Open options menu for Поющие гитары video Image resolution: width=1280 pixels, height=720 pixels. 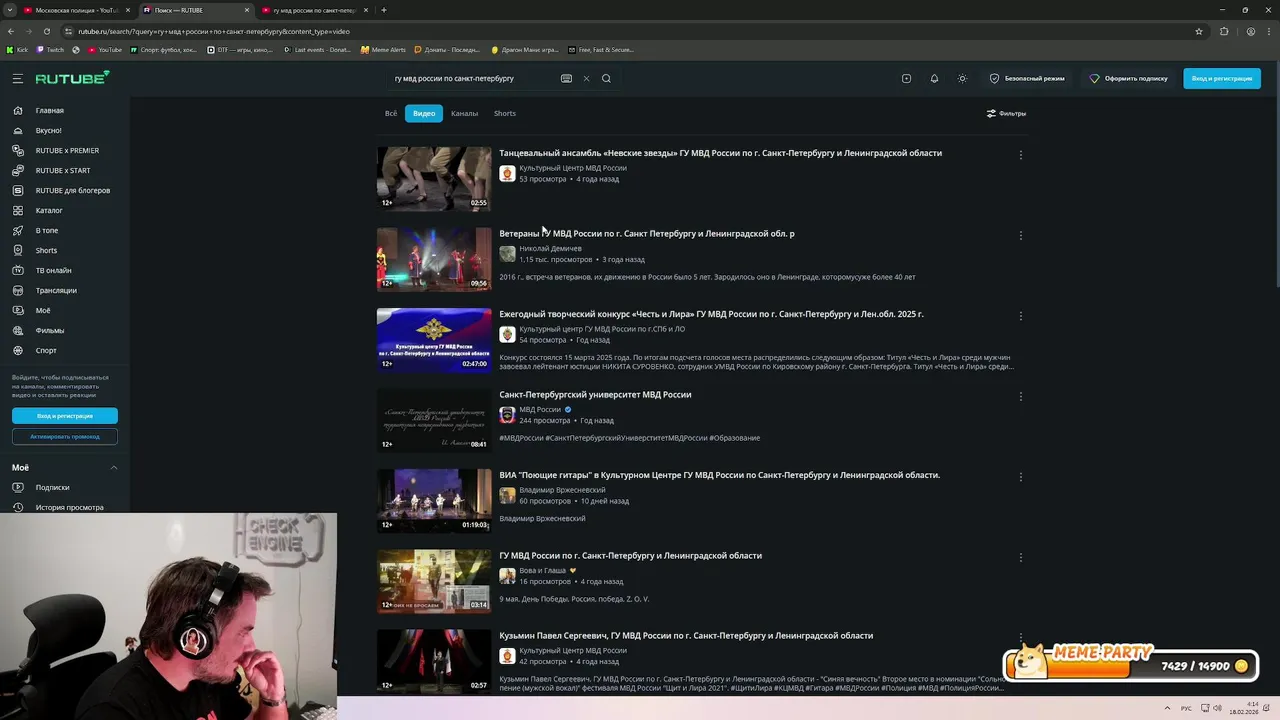tap(1020, 477)
